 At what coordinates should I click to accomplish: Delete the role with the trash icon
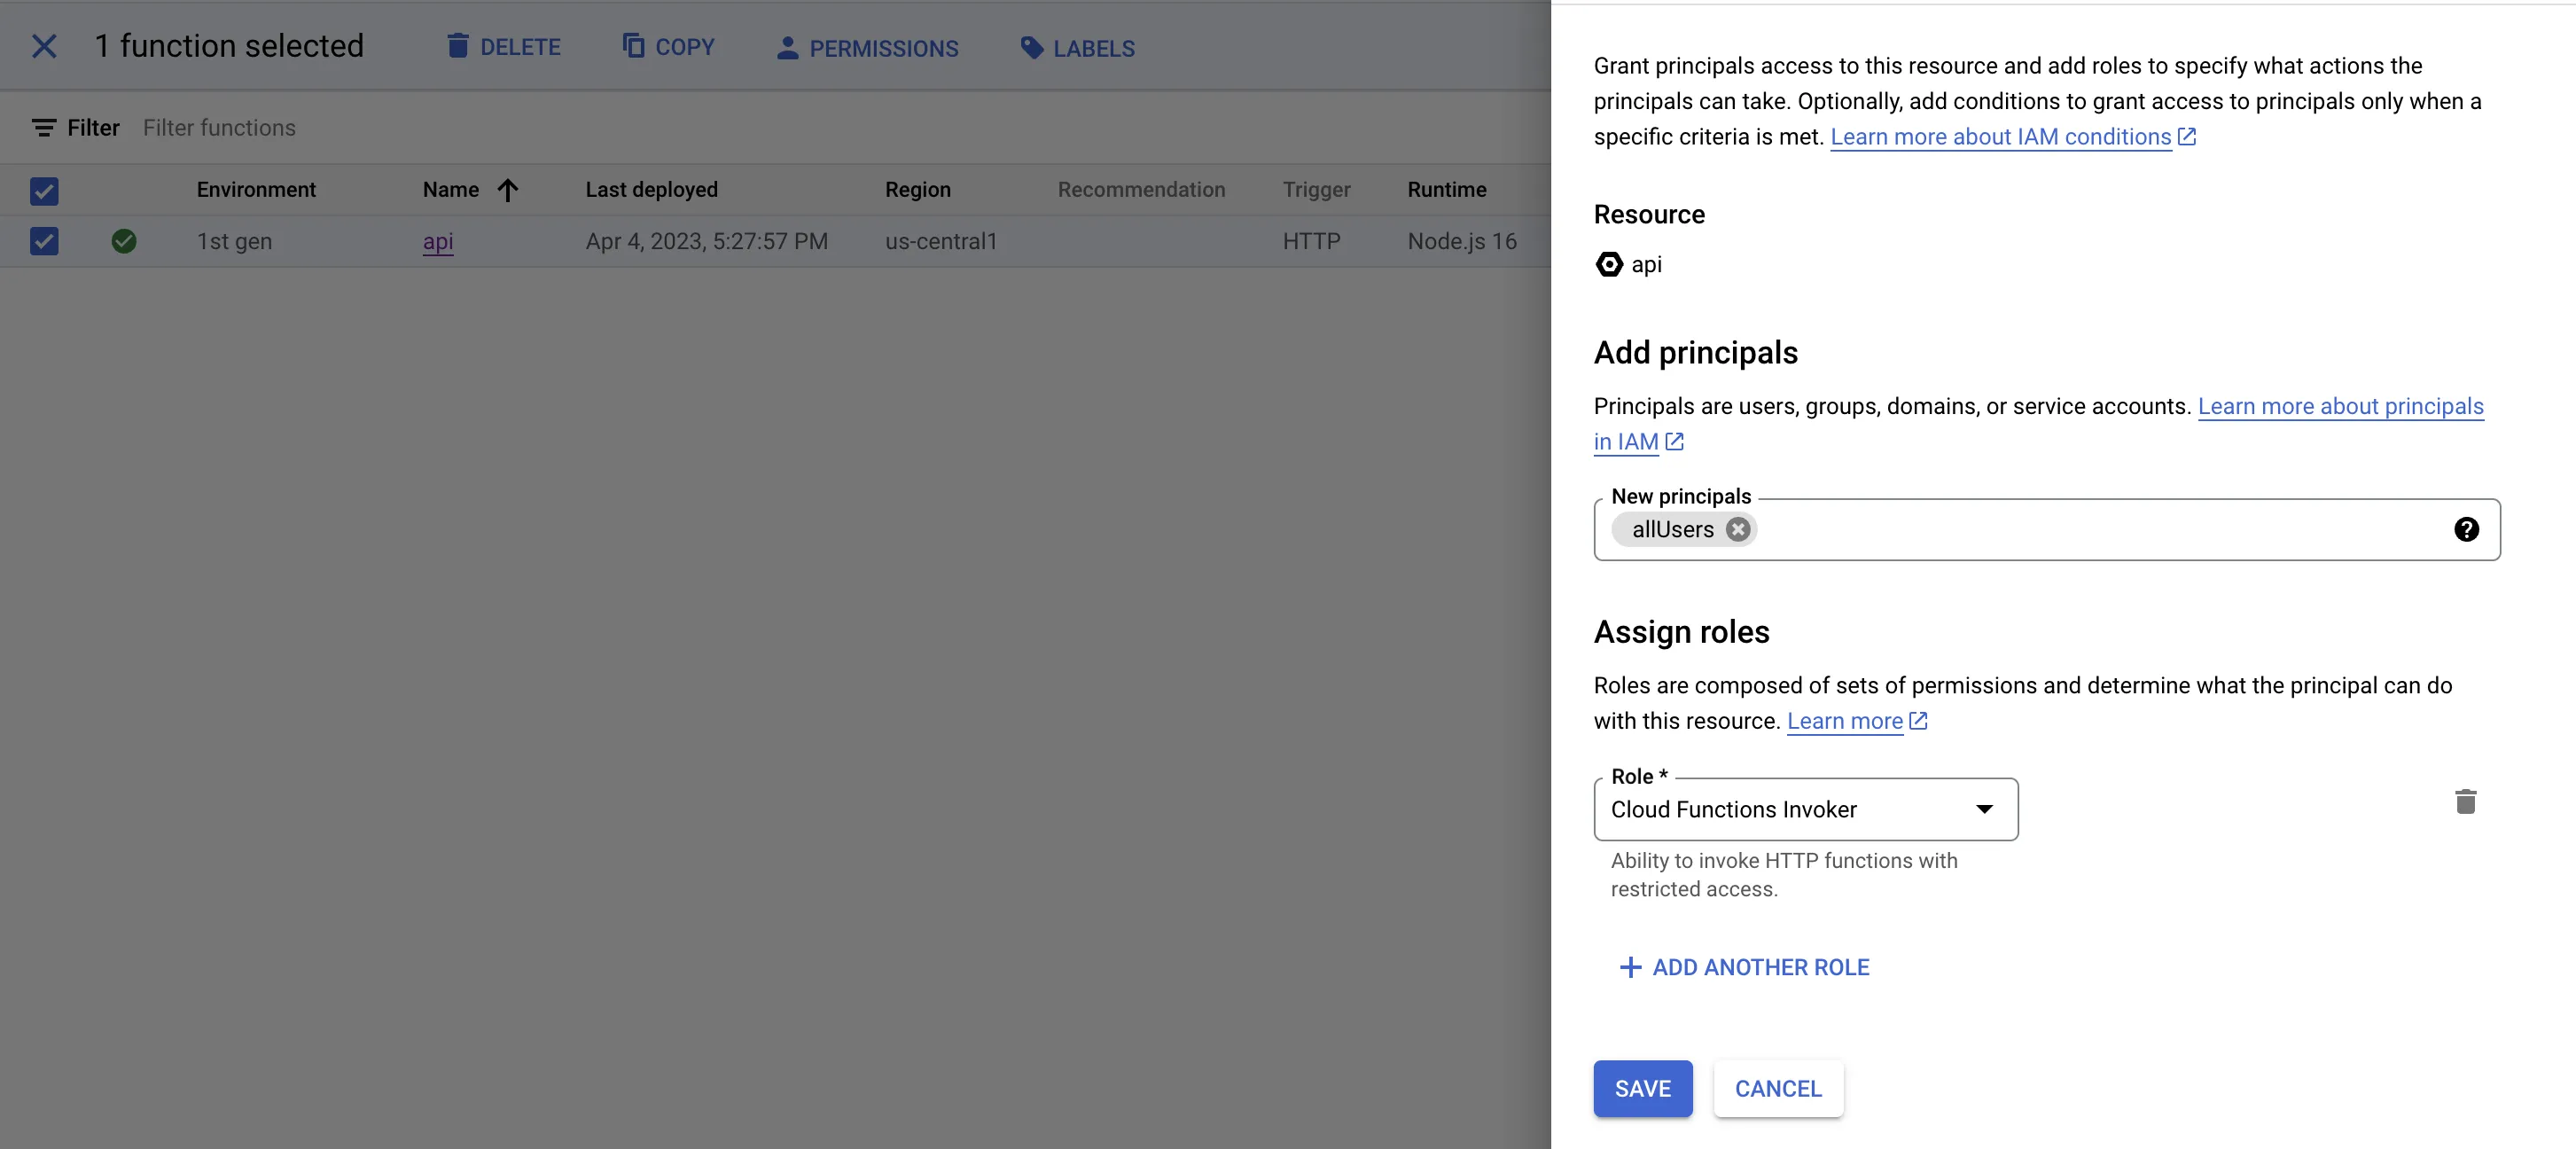point(2465,802)
